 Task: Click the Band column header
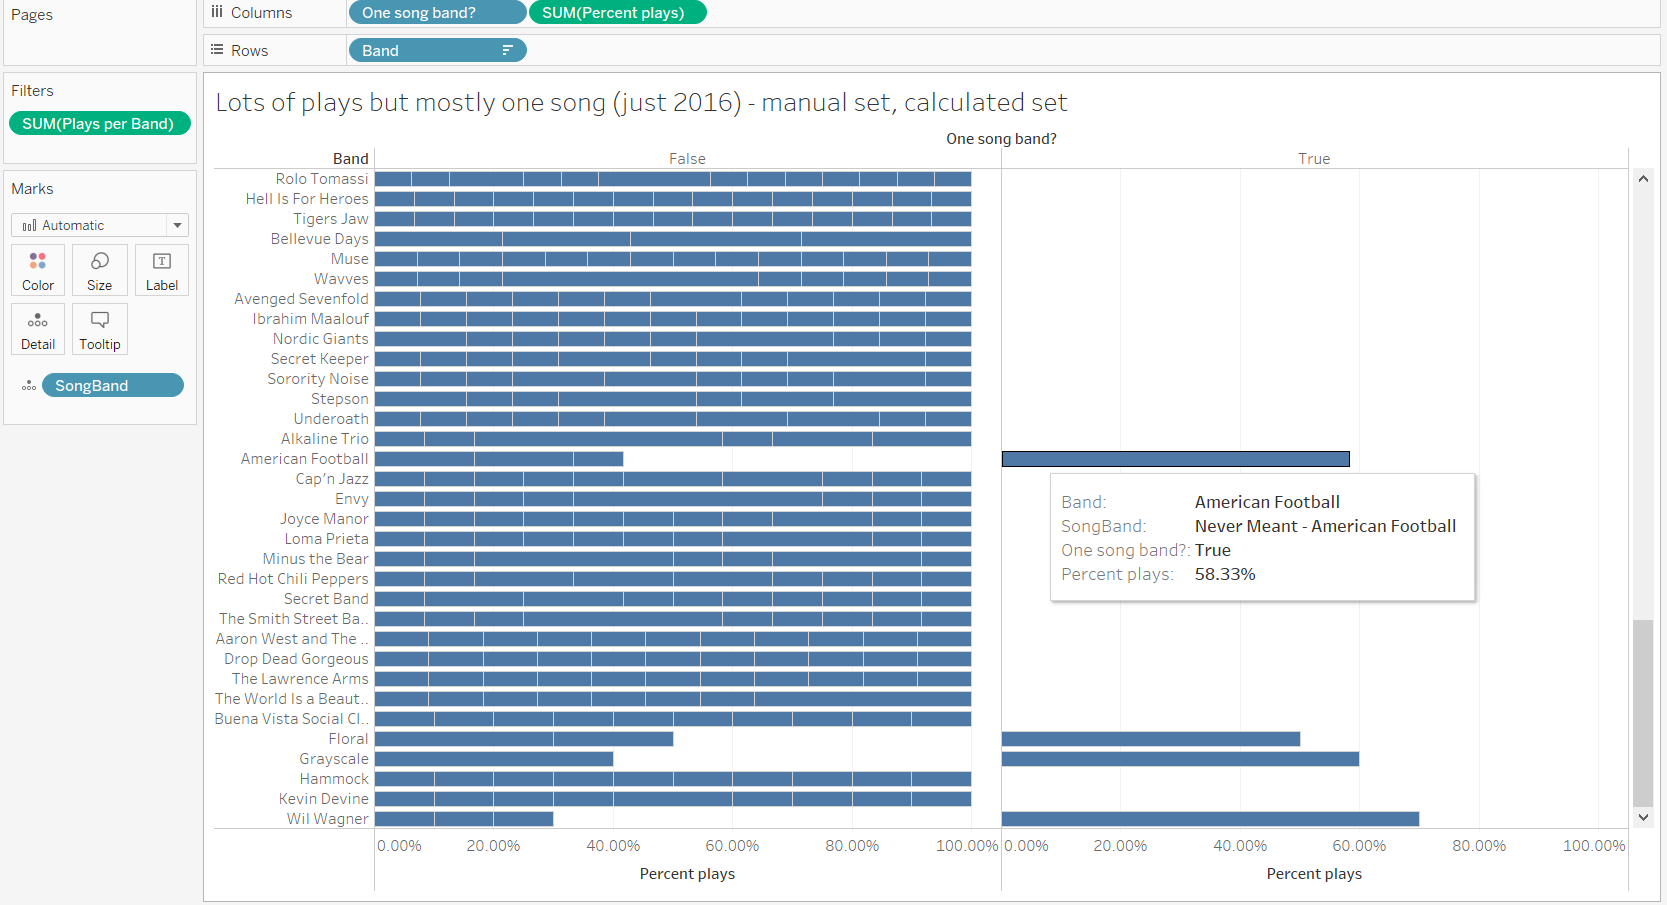click(x=350, y=158)
